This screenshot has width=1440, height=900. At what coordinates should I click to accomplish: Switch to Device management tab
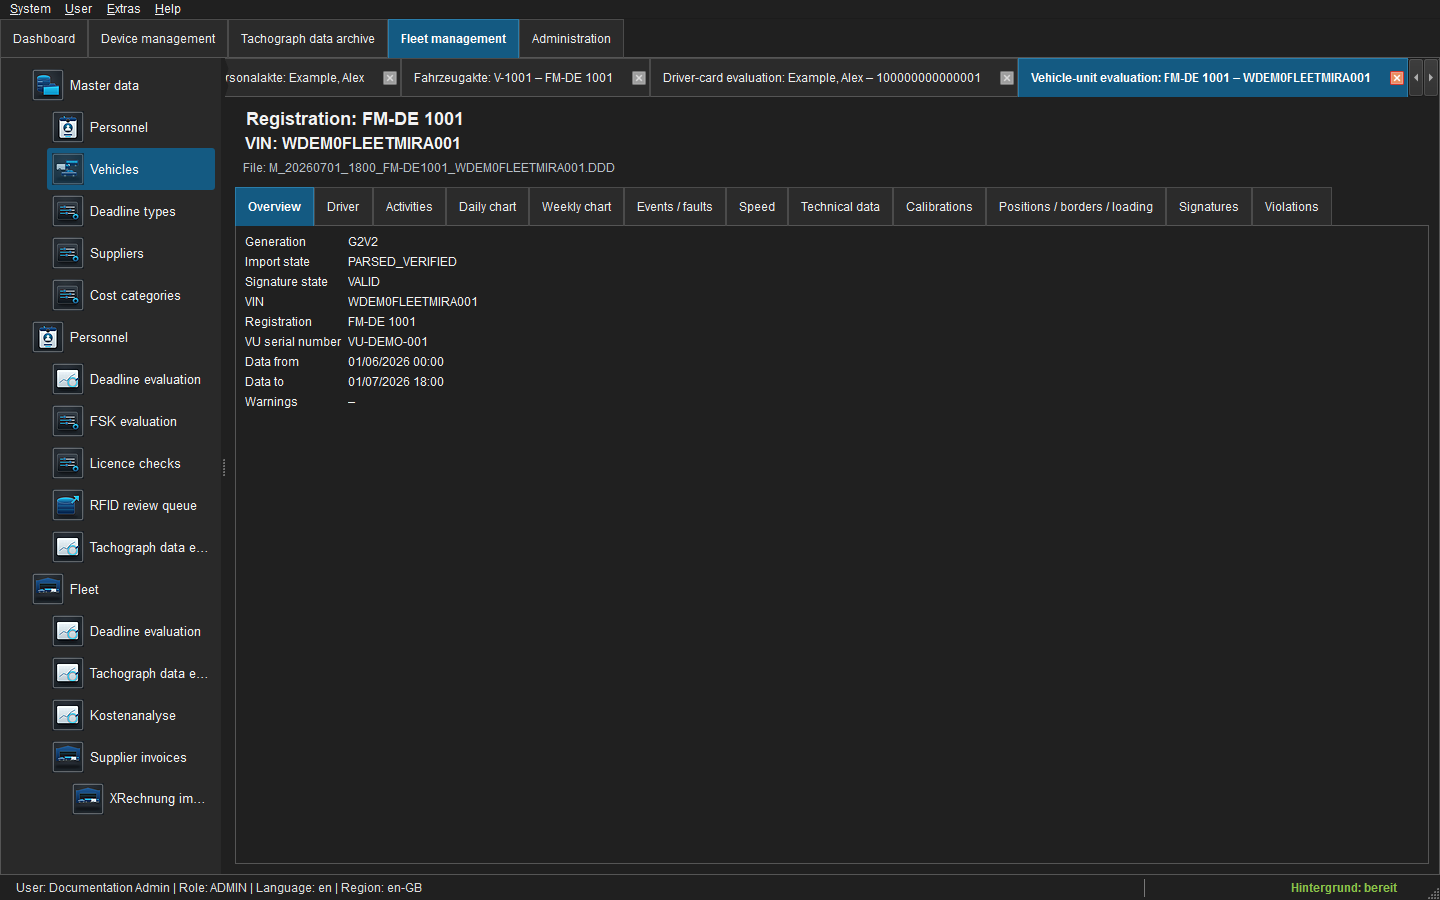[x=158, y=39]
